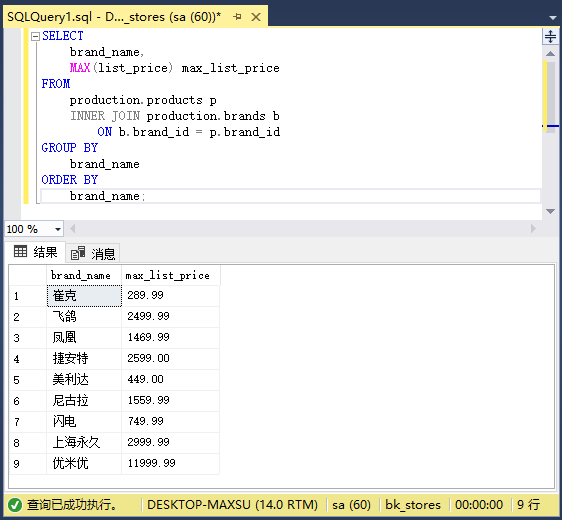This screenshot has height=520, width=562.
Task: Place cursor on MAX(list_price) expression
Action: point(121,68)
